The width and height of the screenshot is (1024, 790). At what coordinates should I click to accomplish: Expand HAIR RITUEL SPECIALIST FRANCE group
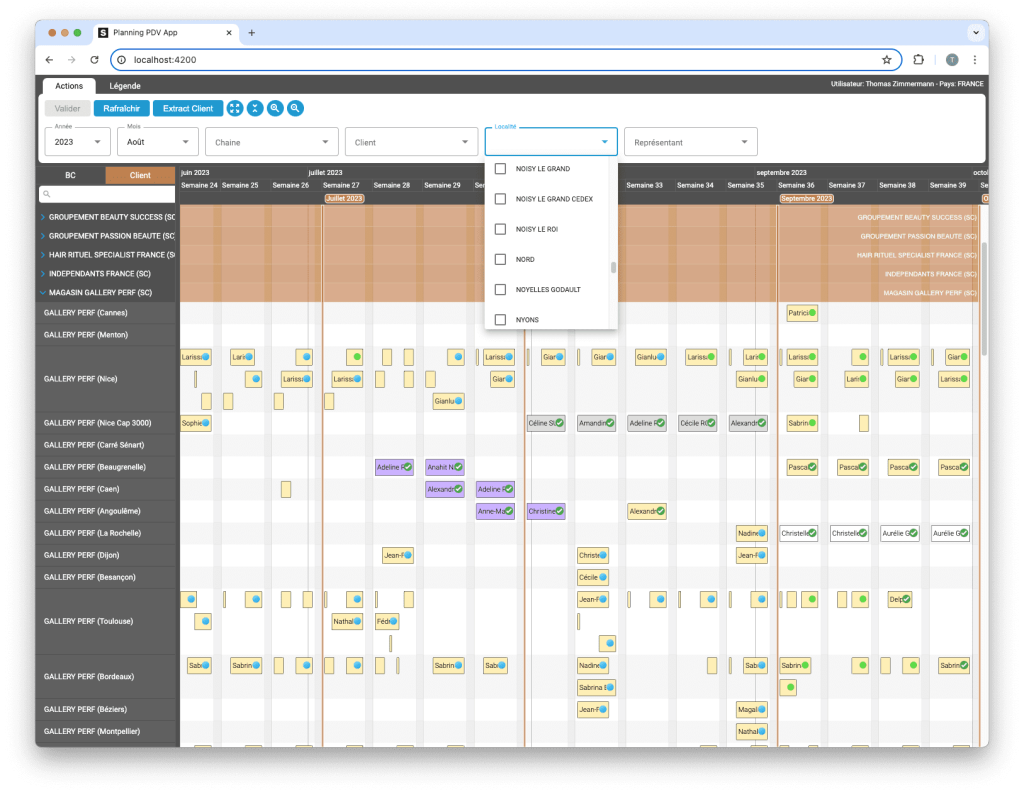[x=43, y=255]
